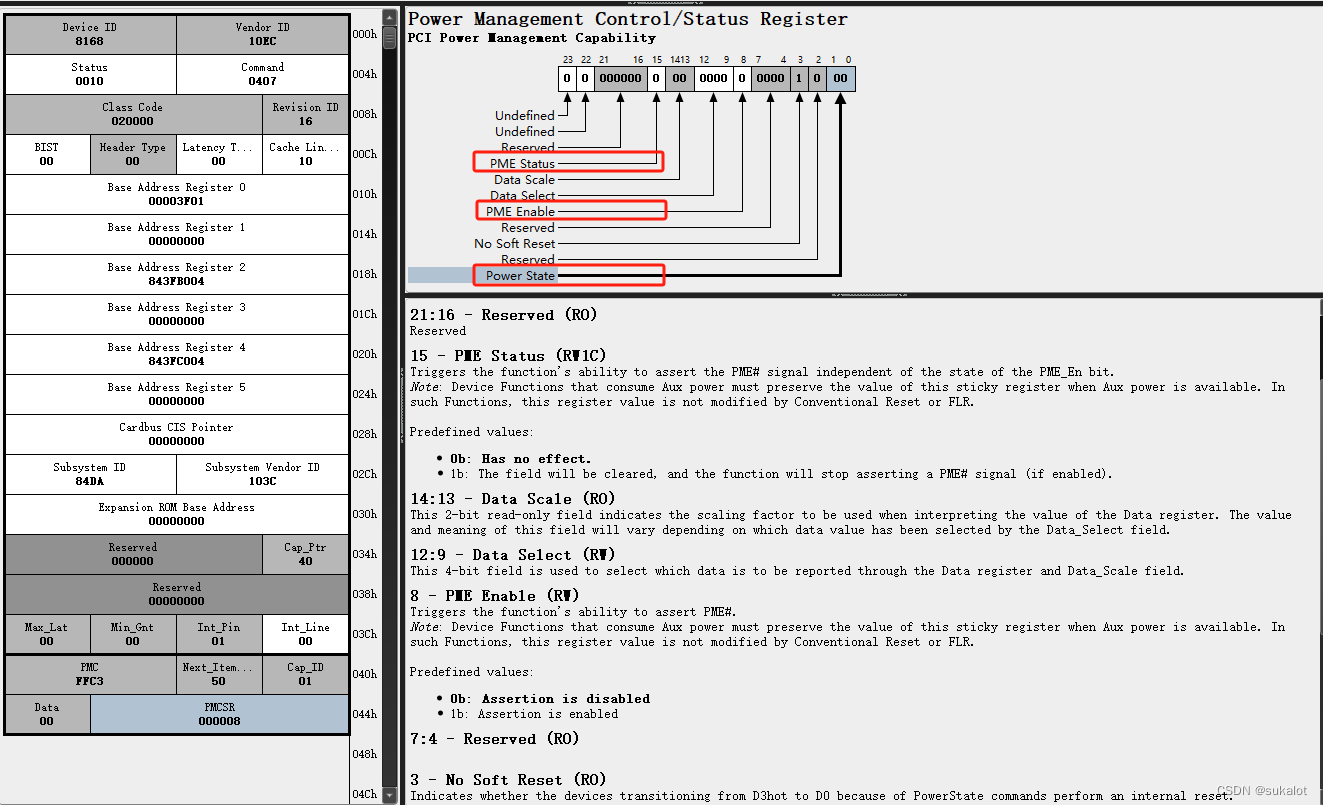The height and width of the screenshot is (805, 1323).
Task: Click the Next_Item... 50 cell
Action: click(219, 675)
